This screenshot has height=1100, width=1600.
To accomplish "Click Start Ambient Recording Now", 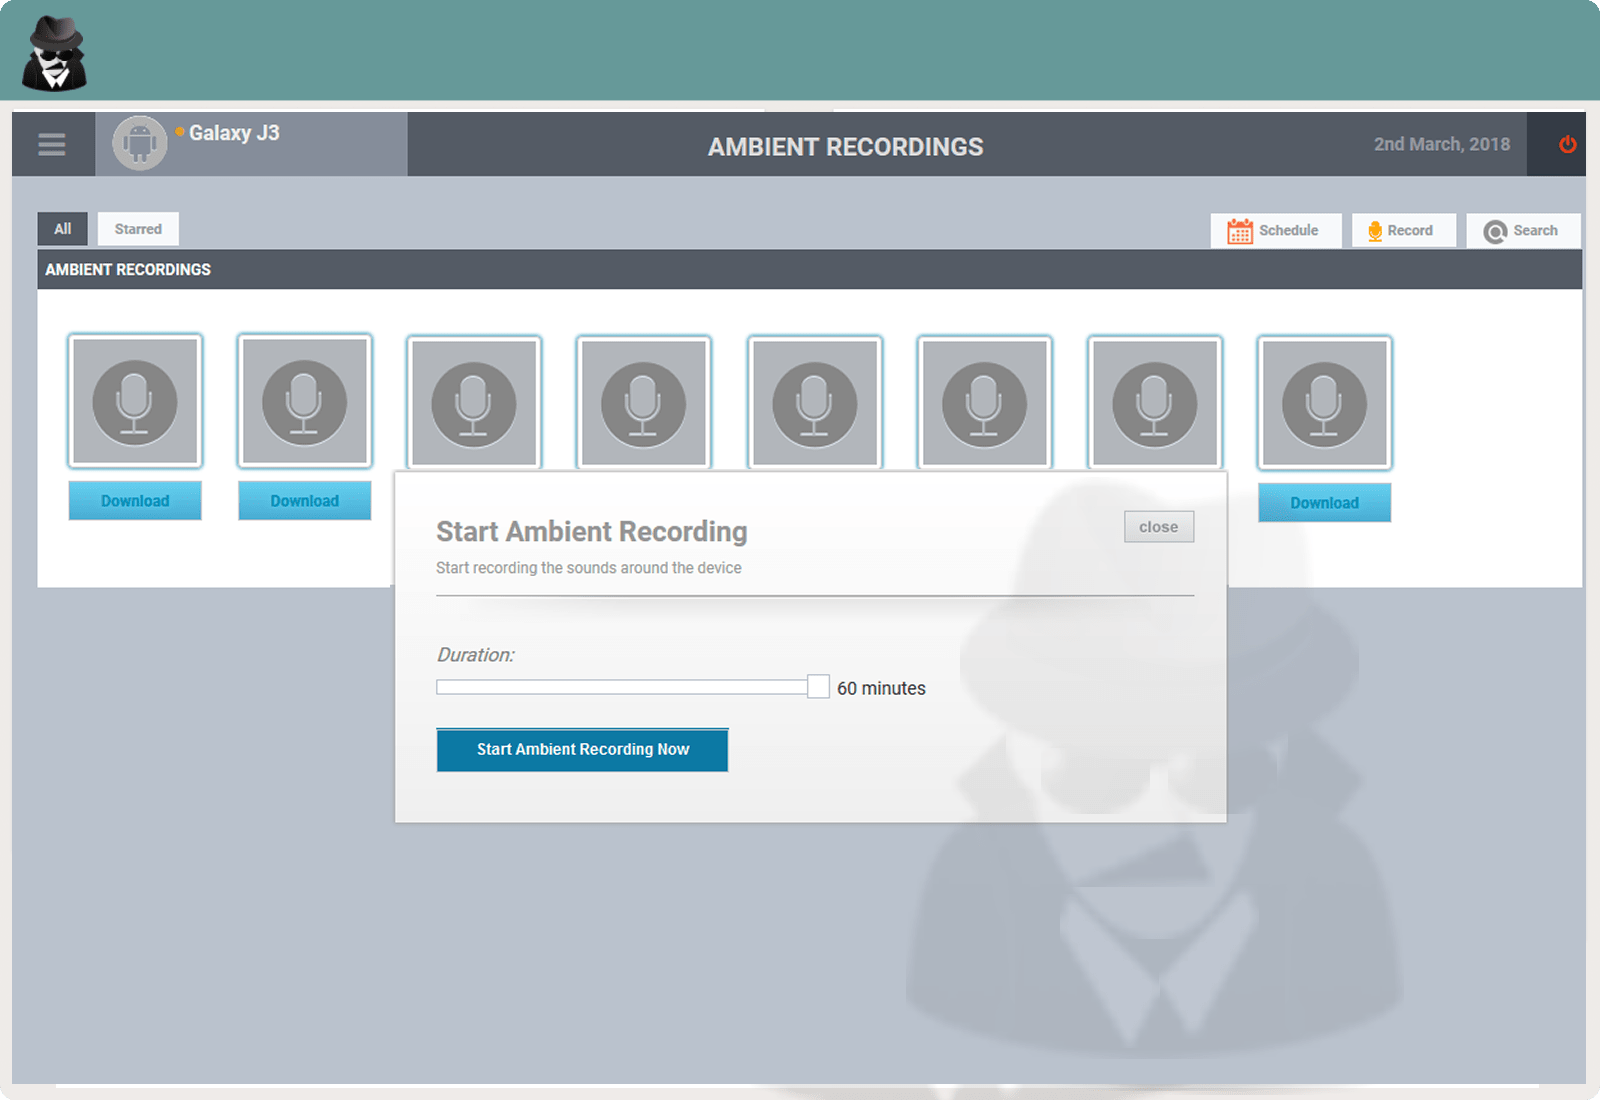I will [582, 750].
